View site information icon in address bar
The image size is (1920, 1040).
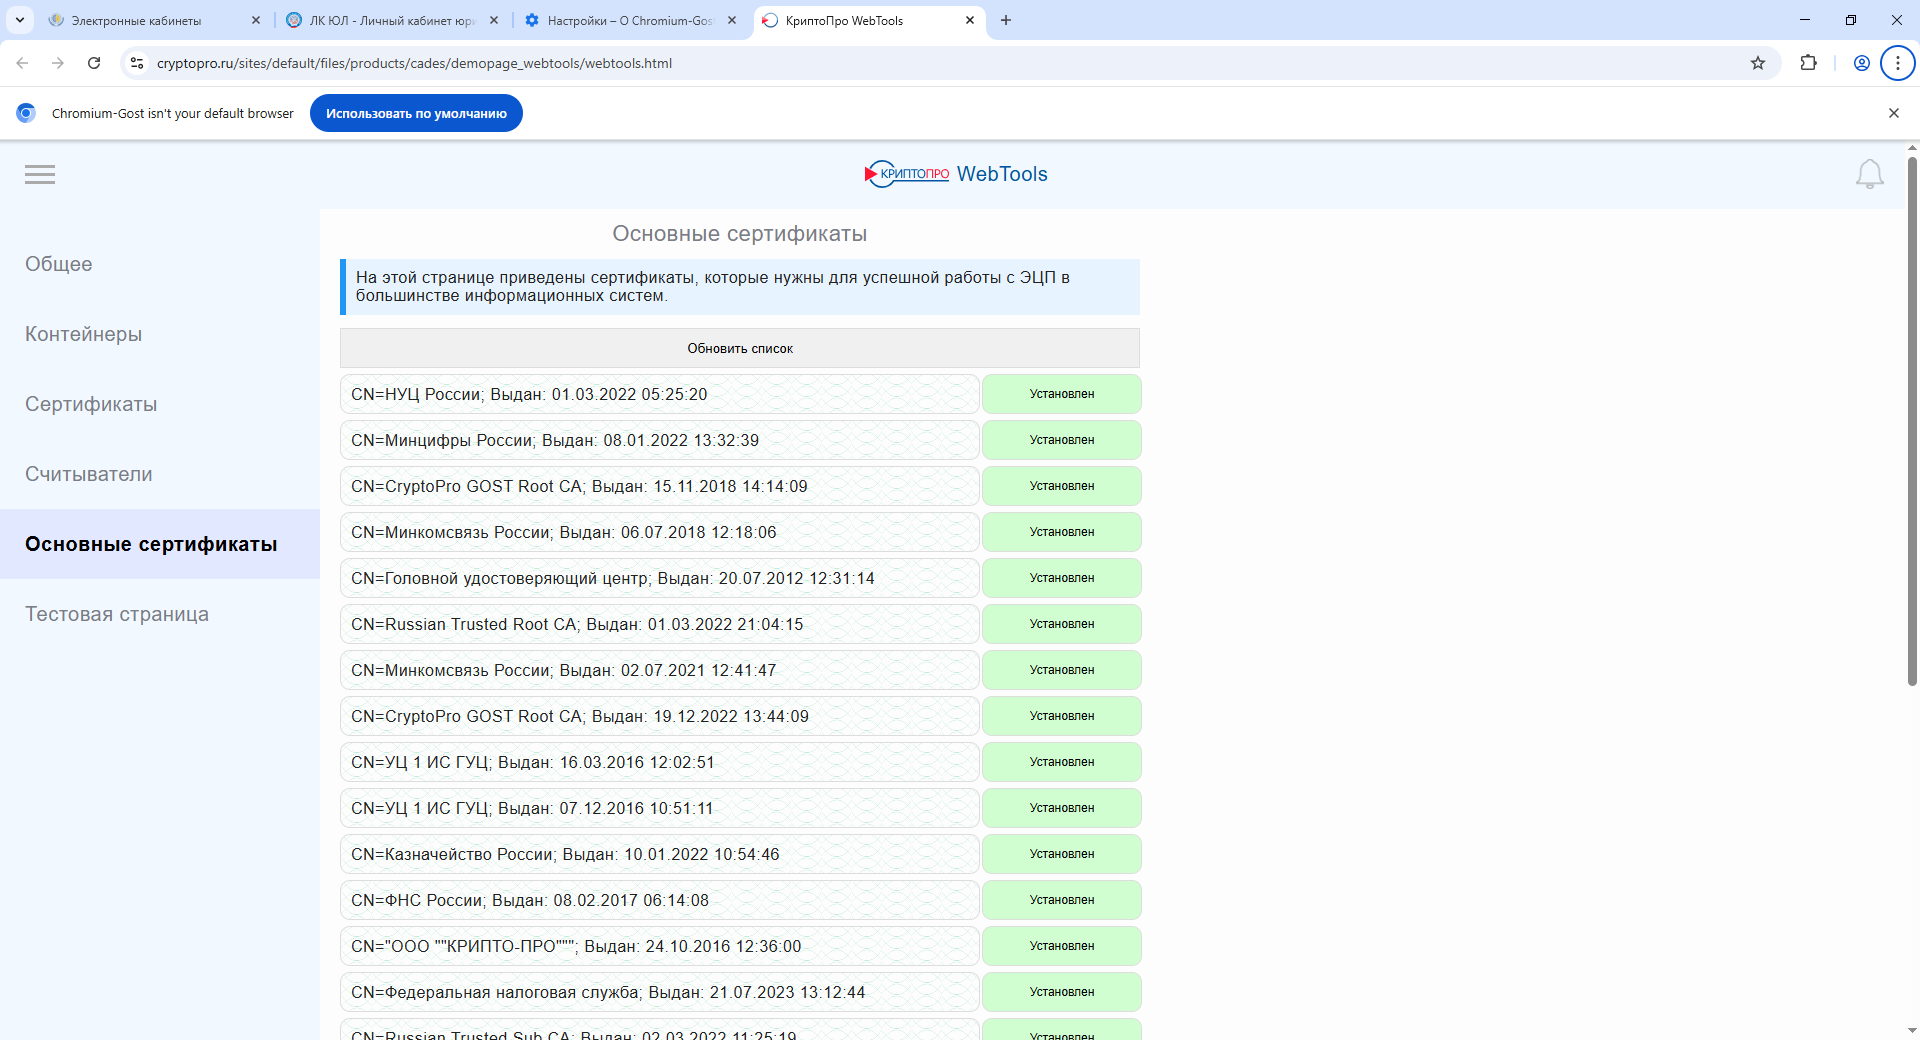(x=137, y=63)
